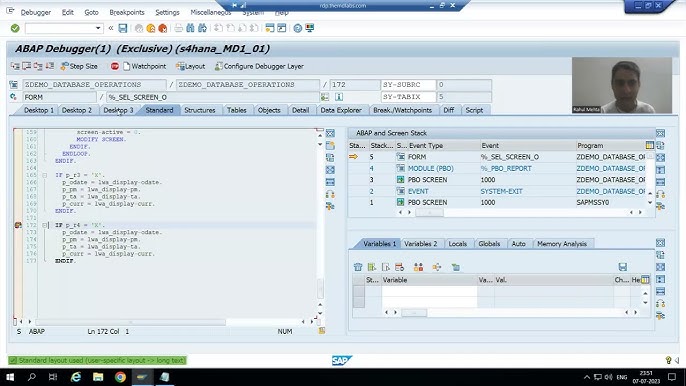Collapse the IF p_r4 code block

pyautogui.click(x=45, y=225)
